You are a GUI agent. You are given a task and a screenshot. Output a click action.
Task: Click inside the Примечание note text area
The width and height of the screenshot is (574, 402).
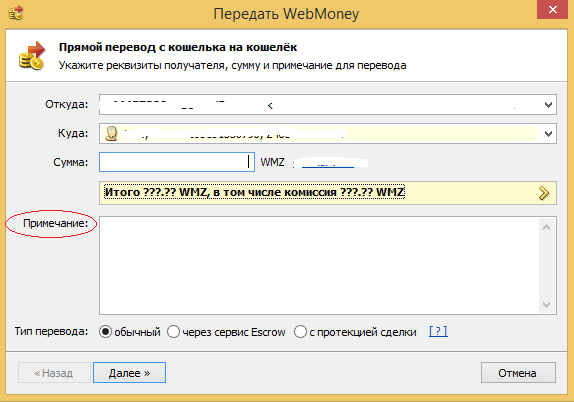tap(319, 265)
